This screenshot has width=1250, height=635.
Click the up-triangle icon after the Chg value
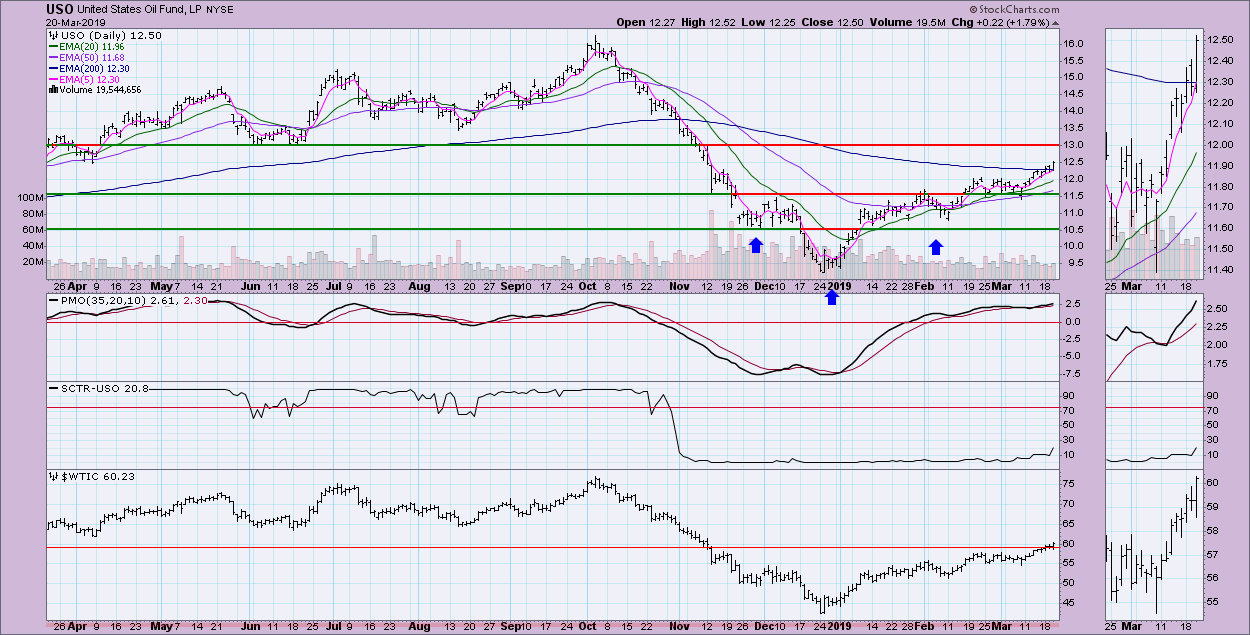1056,22
